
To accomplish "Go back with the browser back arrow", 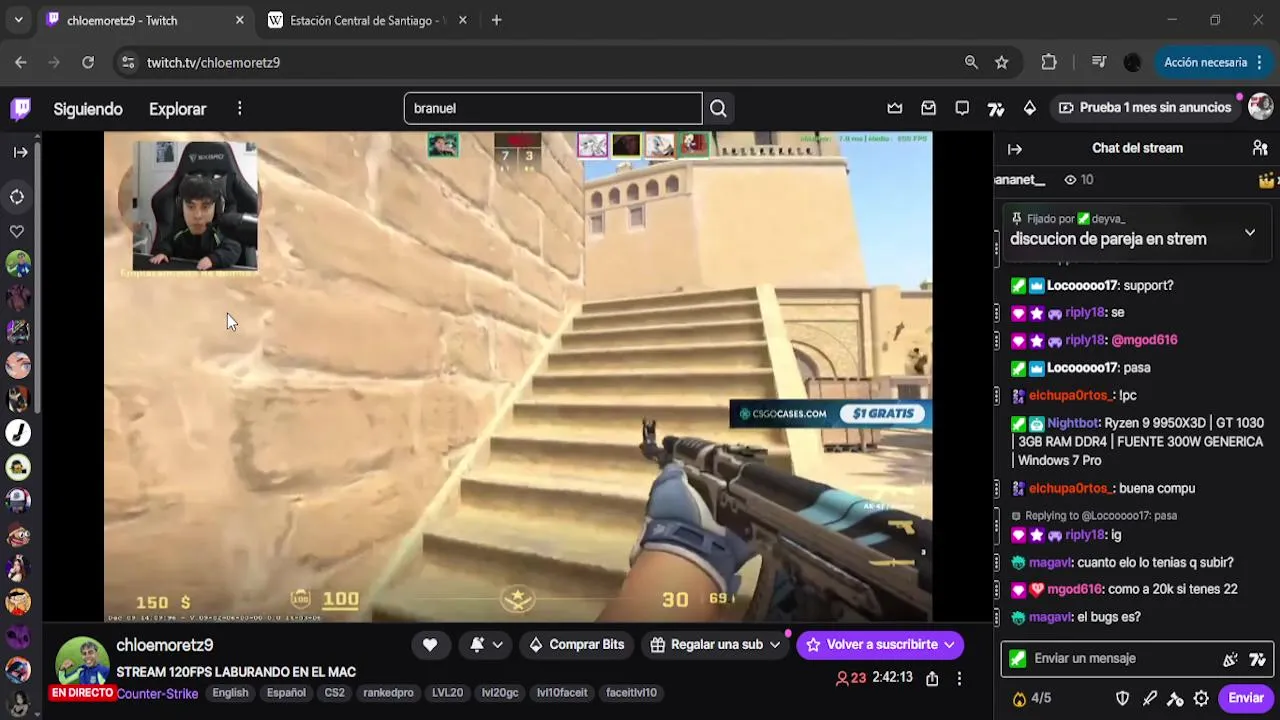I will point(21,62).
